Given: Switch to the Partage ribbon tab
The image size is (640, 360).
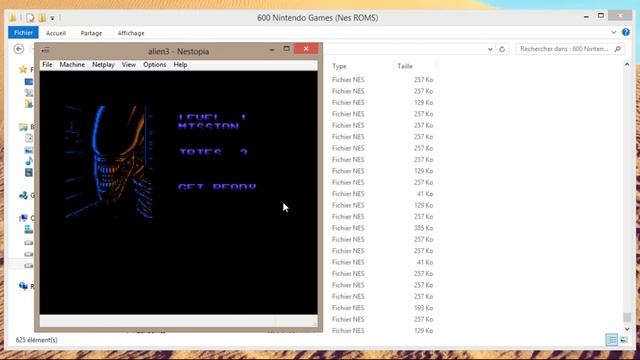Looking at the screenshot, I should point(91,33).
